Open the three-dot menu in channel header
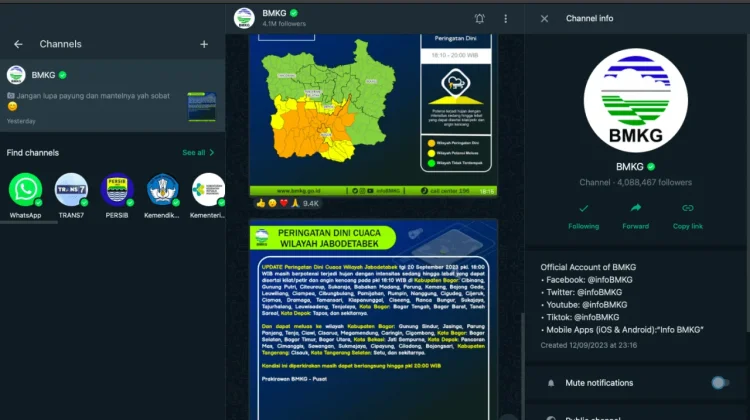The width and height of the screenshot is (750, 420). (x=506, y=19)
